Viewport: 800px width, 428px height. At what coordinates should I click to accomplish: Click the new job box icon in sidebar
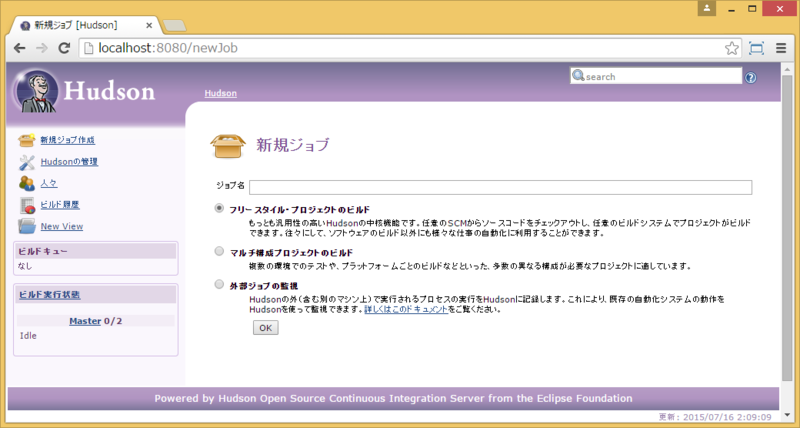point(27,140)
